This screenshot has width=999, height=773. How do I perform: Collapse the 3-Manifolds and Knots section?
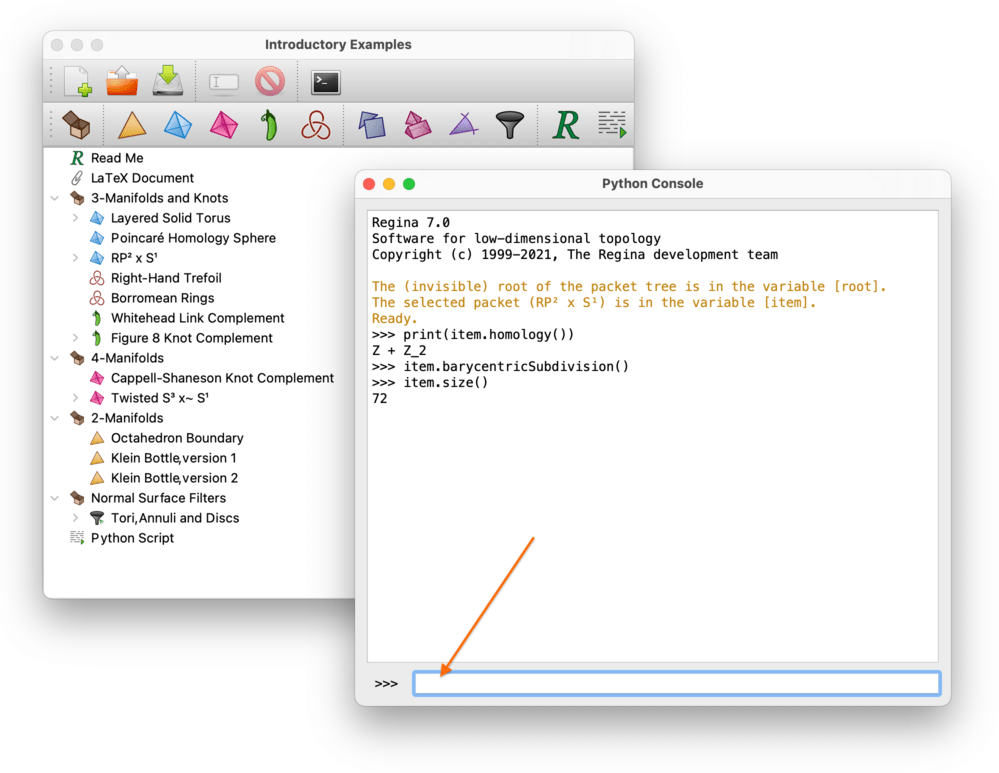click(x=55, y=198)
